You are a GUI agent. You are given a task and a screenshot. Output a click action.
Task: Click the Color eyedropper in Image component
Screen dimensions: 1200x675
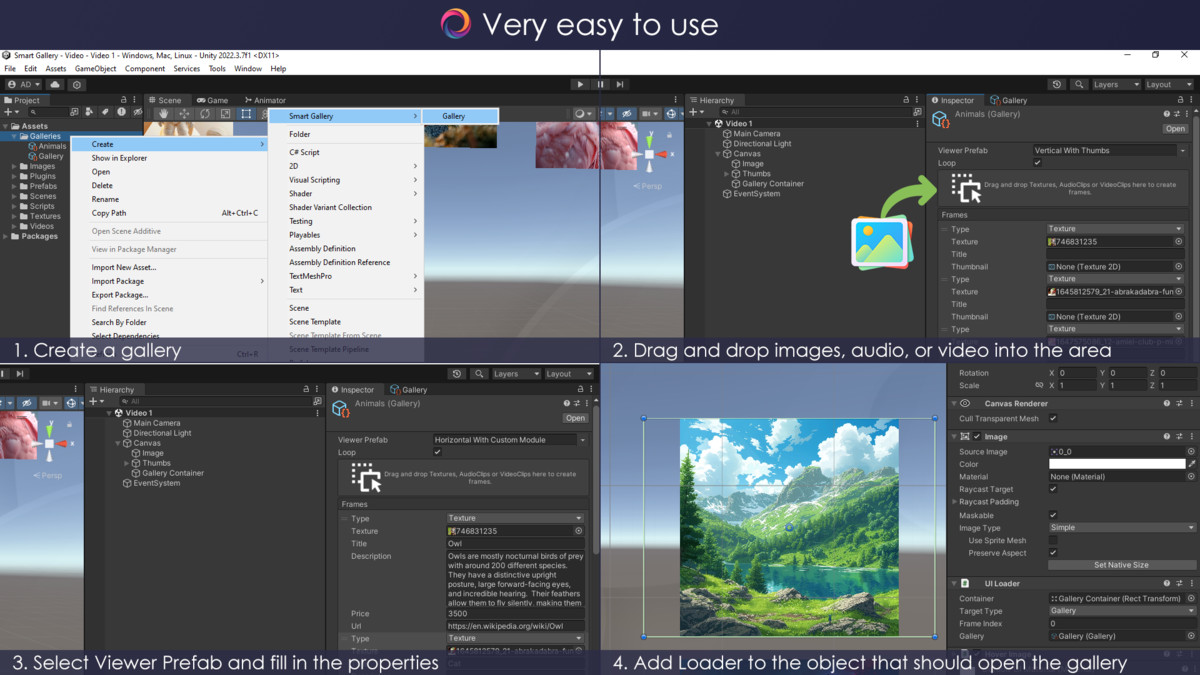tap(1191, 464)
